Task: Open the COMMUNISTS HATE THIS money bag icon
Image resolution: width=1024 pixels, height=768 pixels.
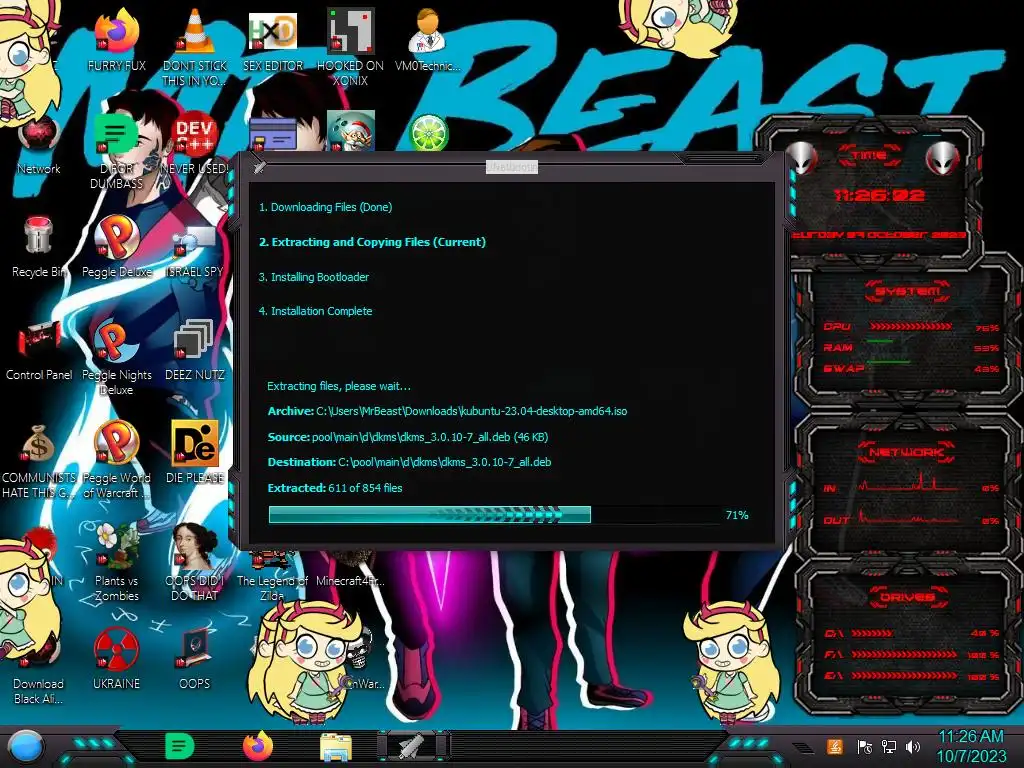Action: tap(39, 460)
